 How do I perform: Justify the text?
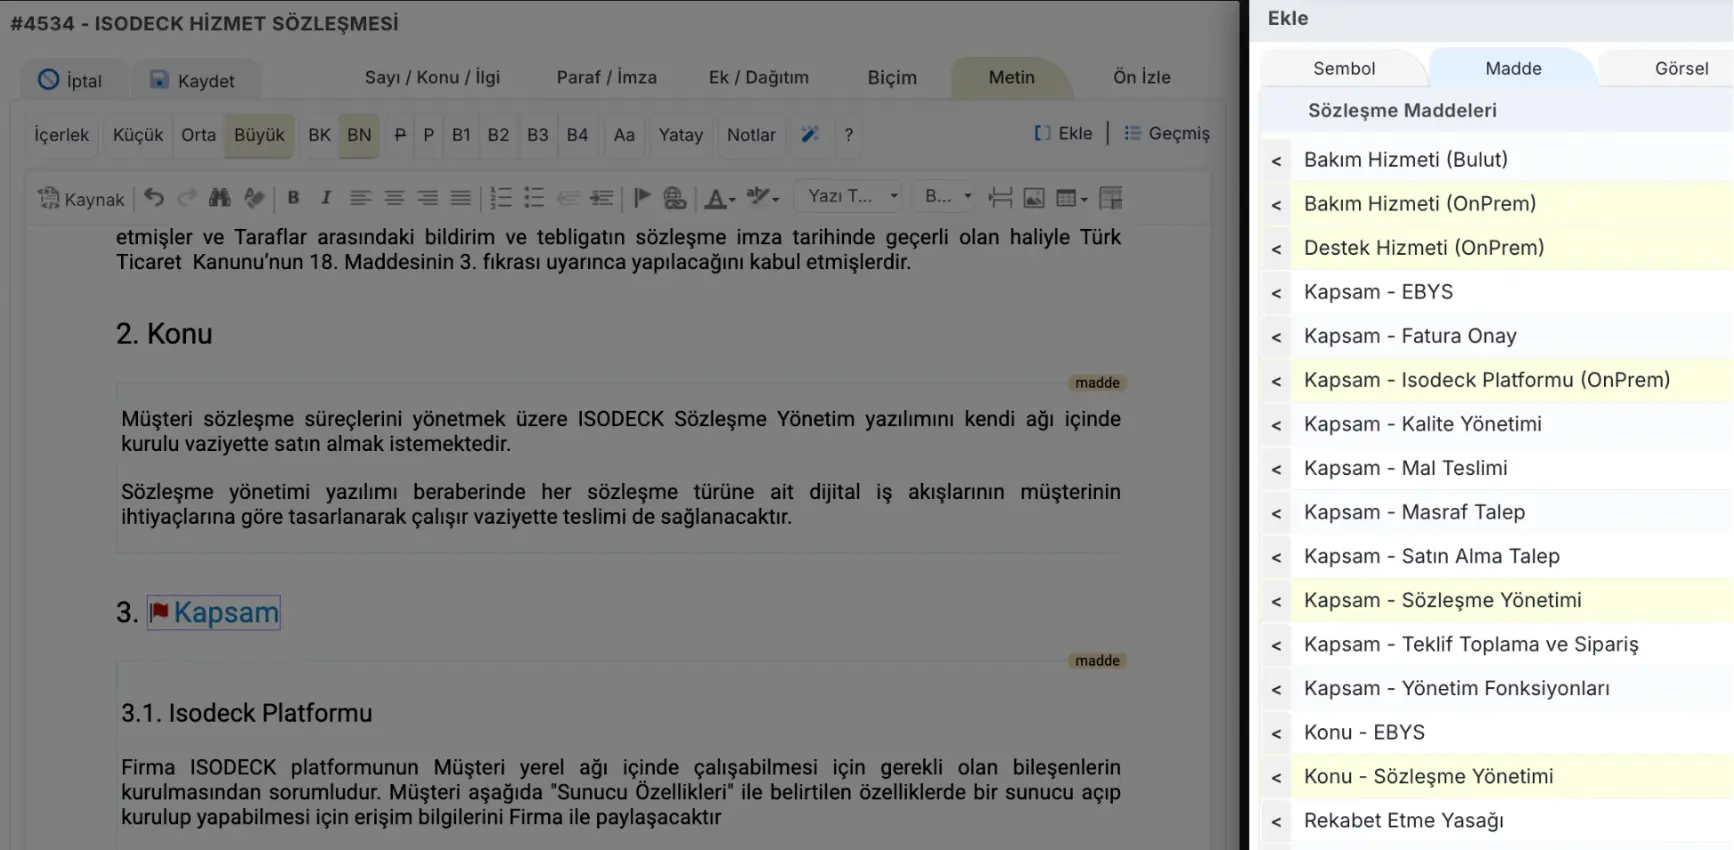460,198
